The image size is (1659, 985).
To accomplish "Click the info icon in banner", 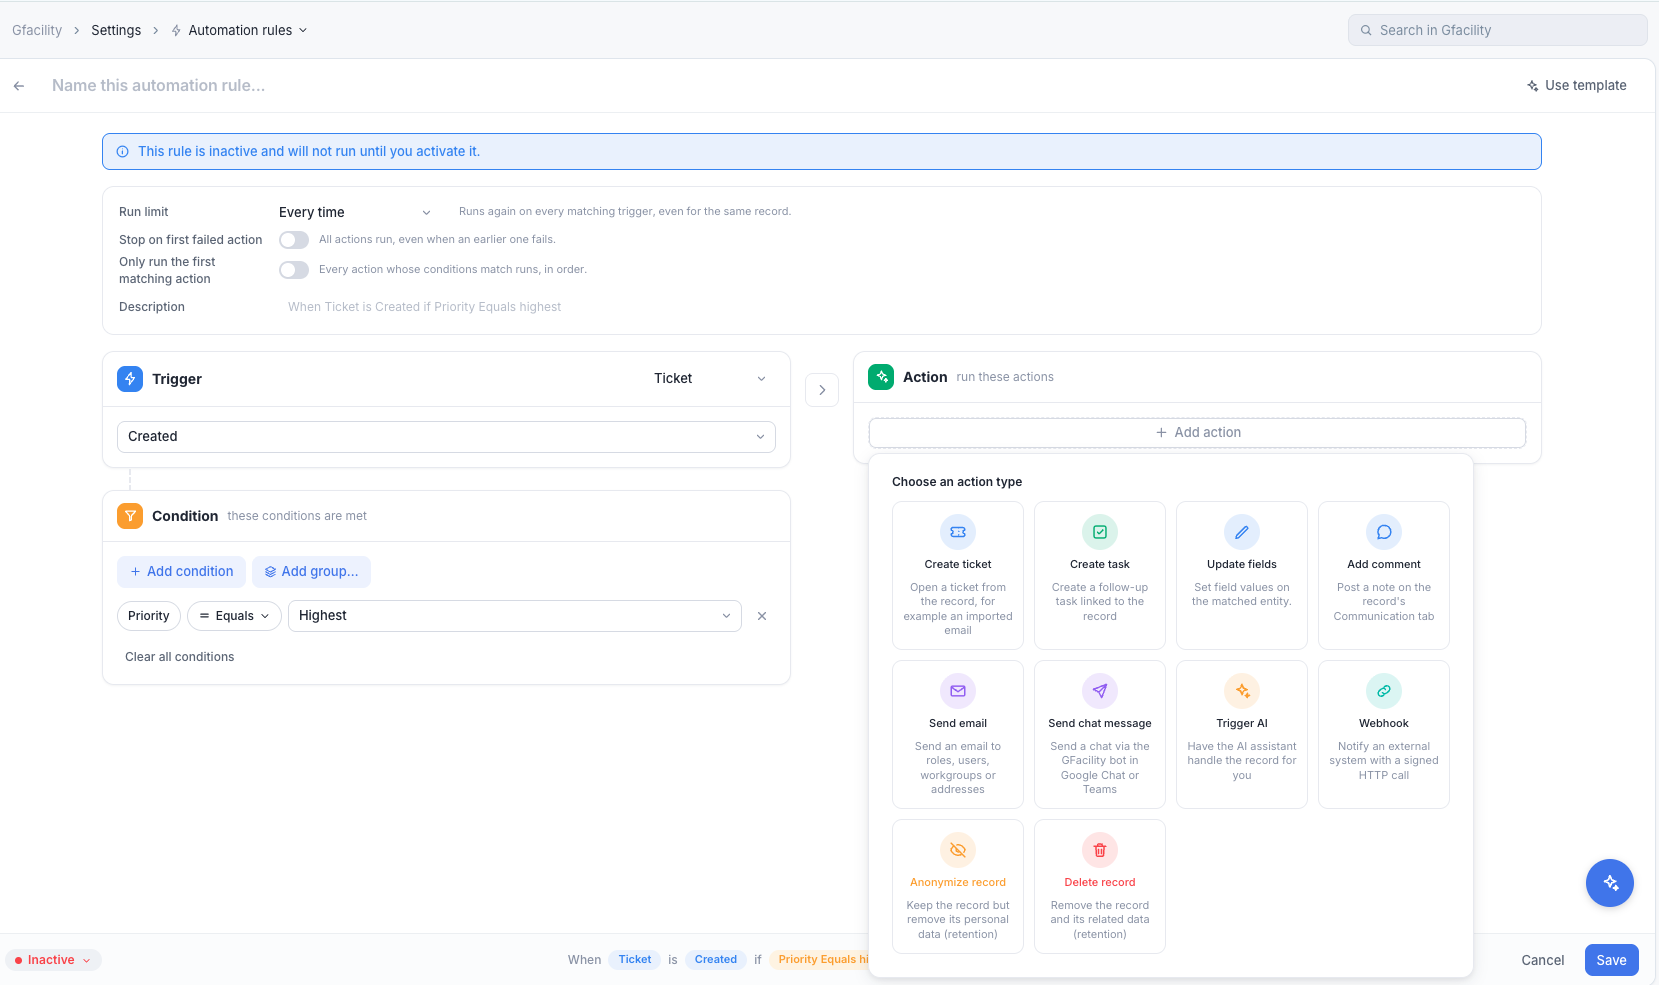I will 123,152.
